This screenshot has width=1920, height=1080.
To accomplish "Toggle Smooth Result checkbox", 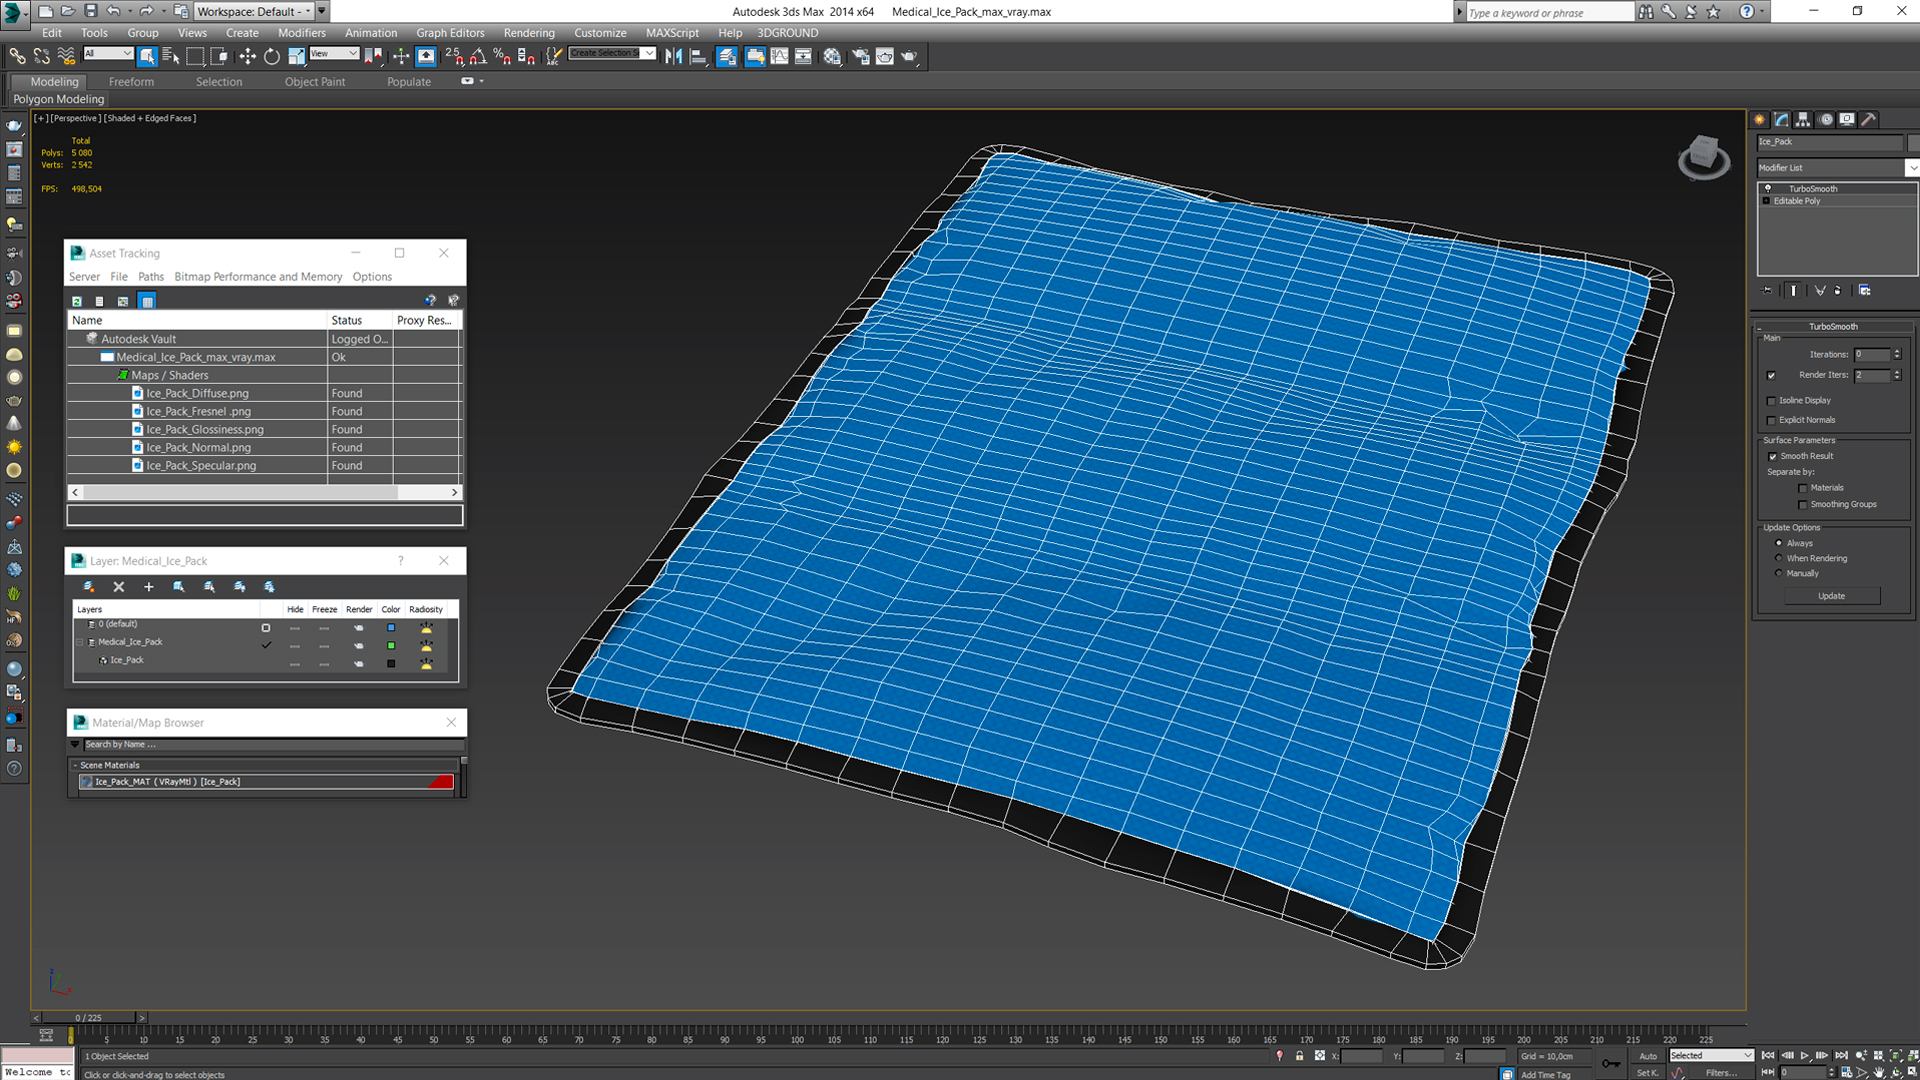I will tap(1773, 456).
